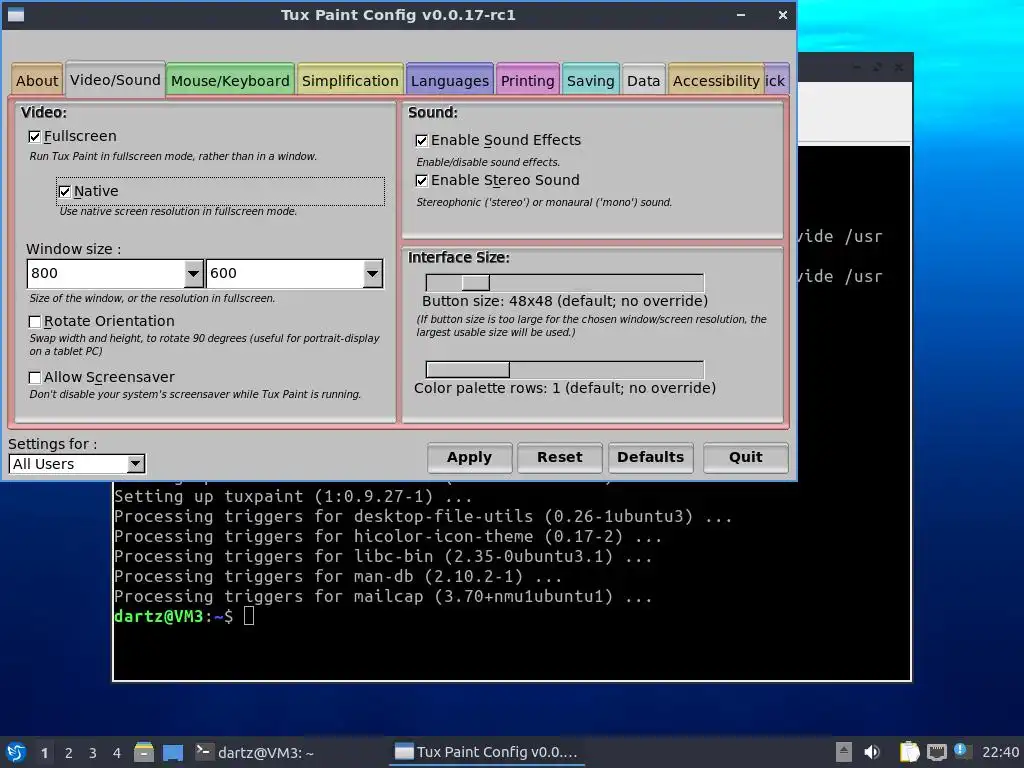Click the window height 600 input field
The image size is (1024, 768).
coord(285,274)
